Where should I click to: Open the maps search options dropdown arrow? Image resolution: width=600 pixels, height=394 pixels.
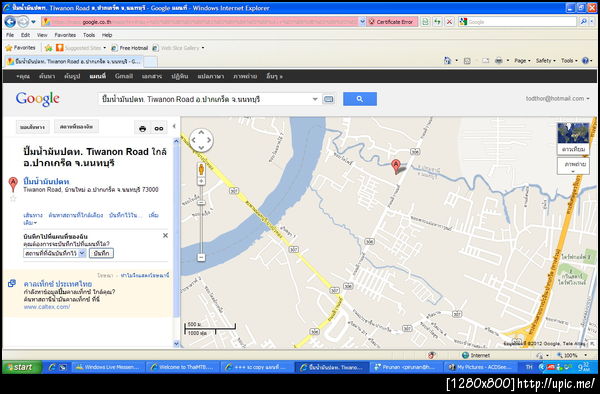click(x=315, y=99)
